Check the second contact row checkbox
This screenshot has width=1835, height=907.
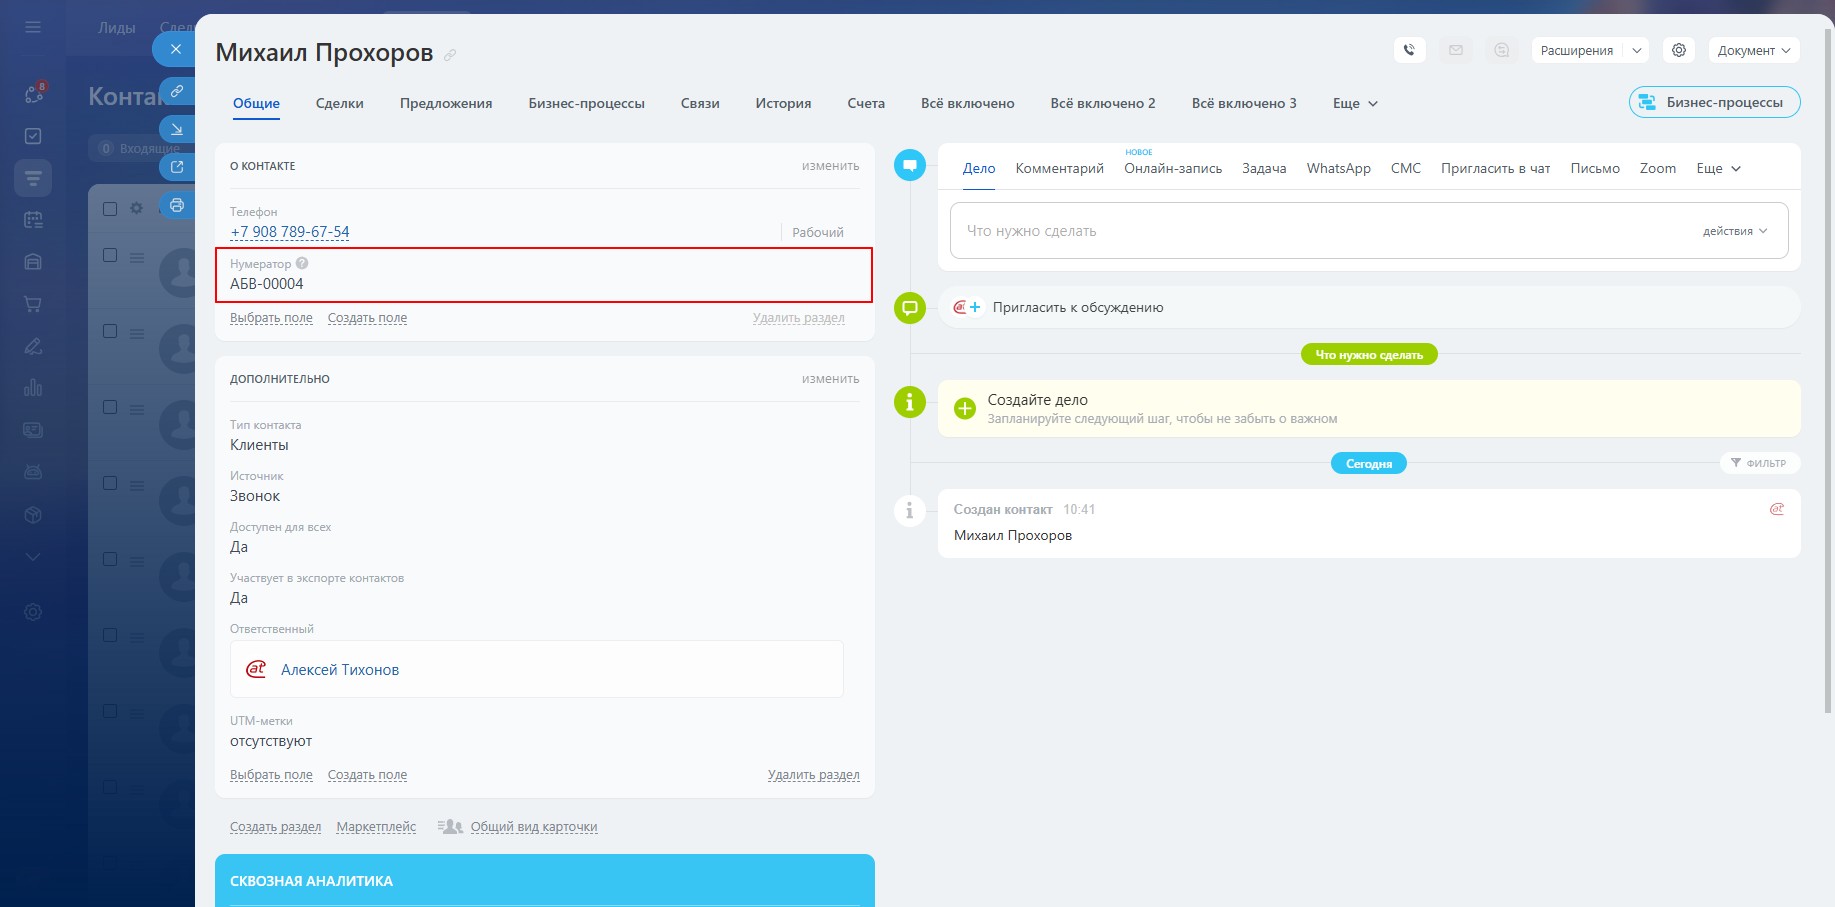pos(110,331)
